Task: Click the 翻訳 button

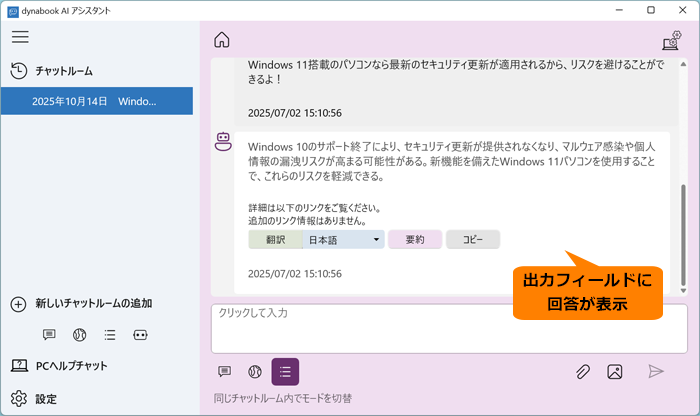Action: tap(275, 240)
